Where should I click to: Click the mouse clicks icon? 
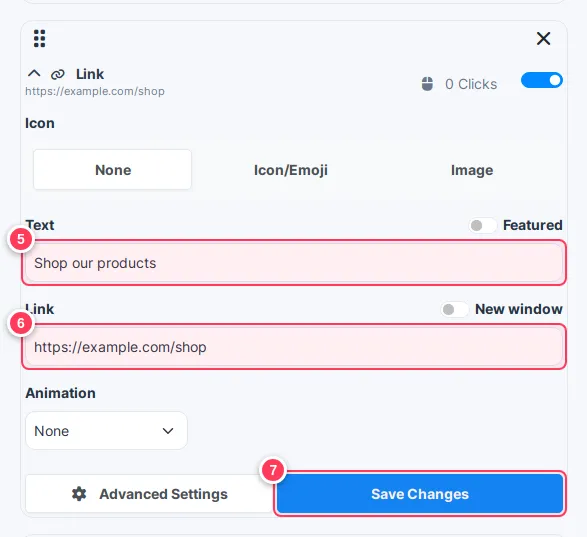pos(427,84)
